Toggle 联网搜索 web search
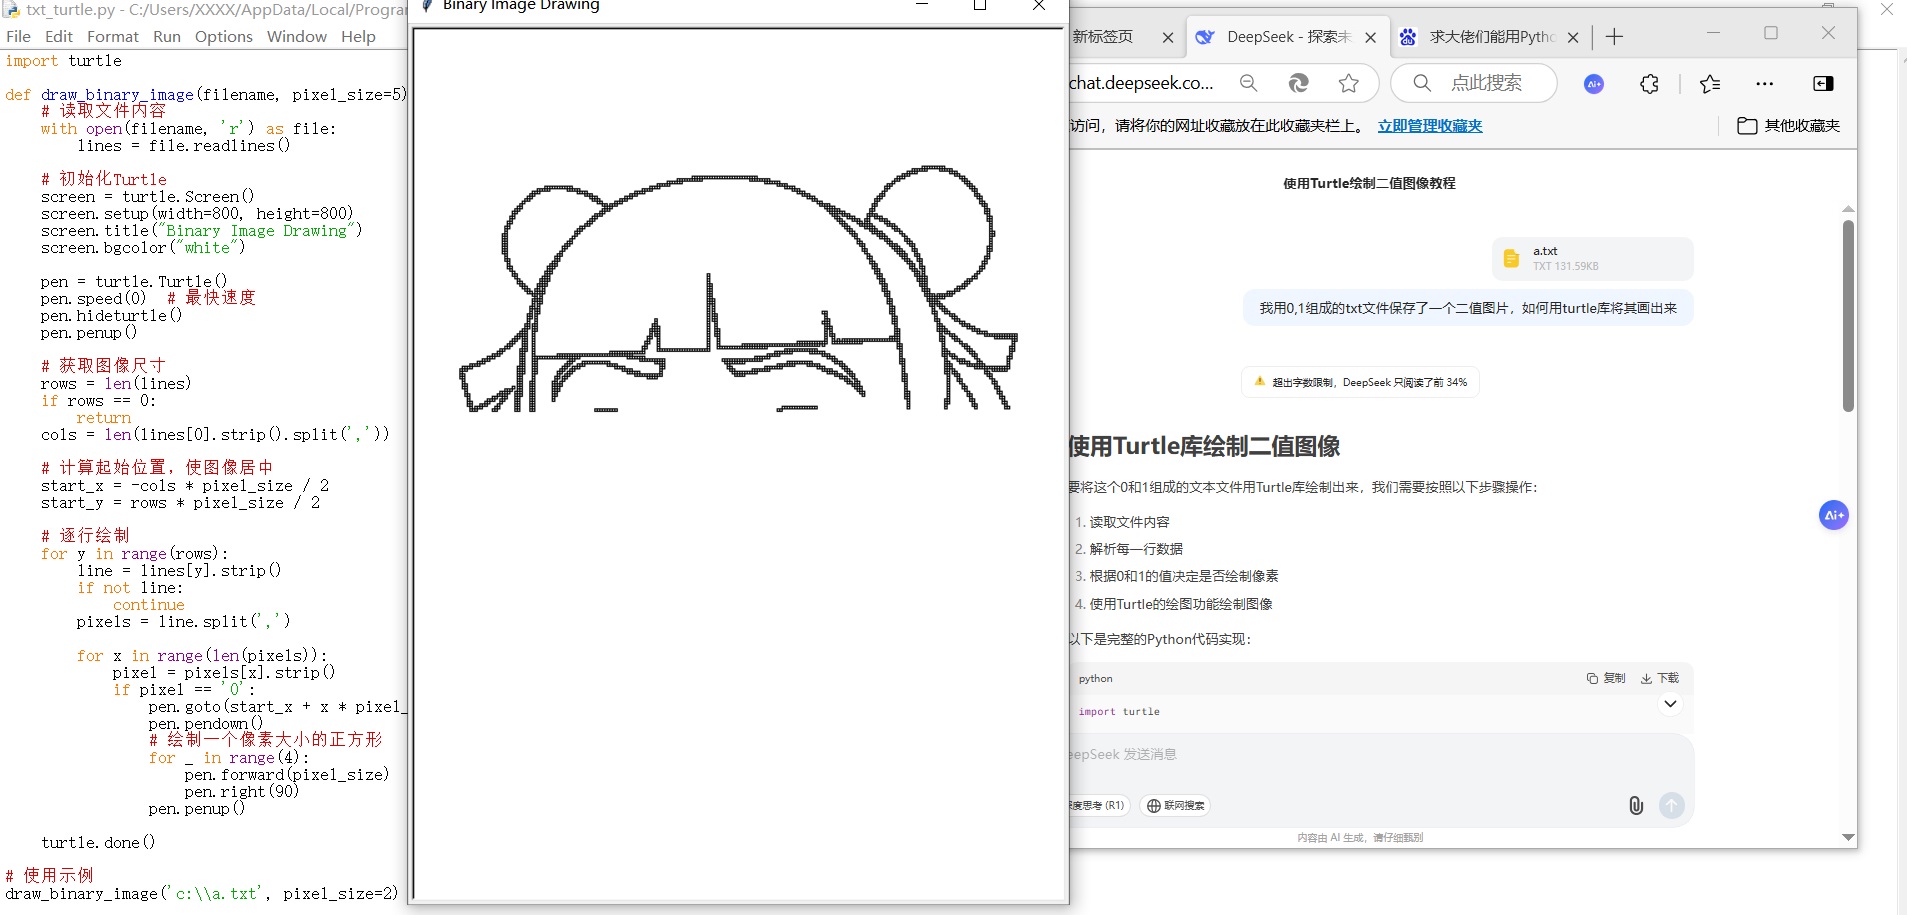This screenshot has height=915, width=1907. click(1175, 805)
